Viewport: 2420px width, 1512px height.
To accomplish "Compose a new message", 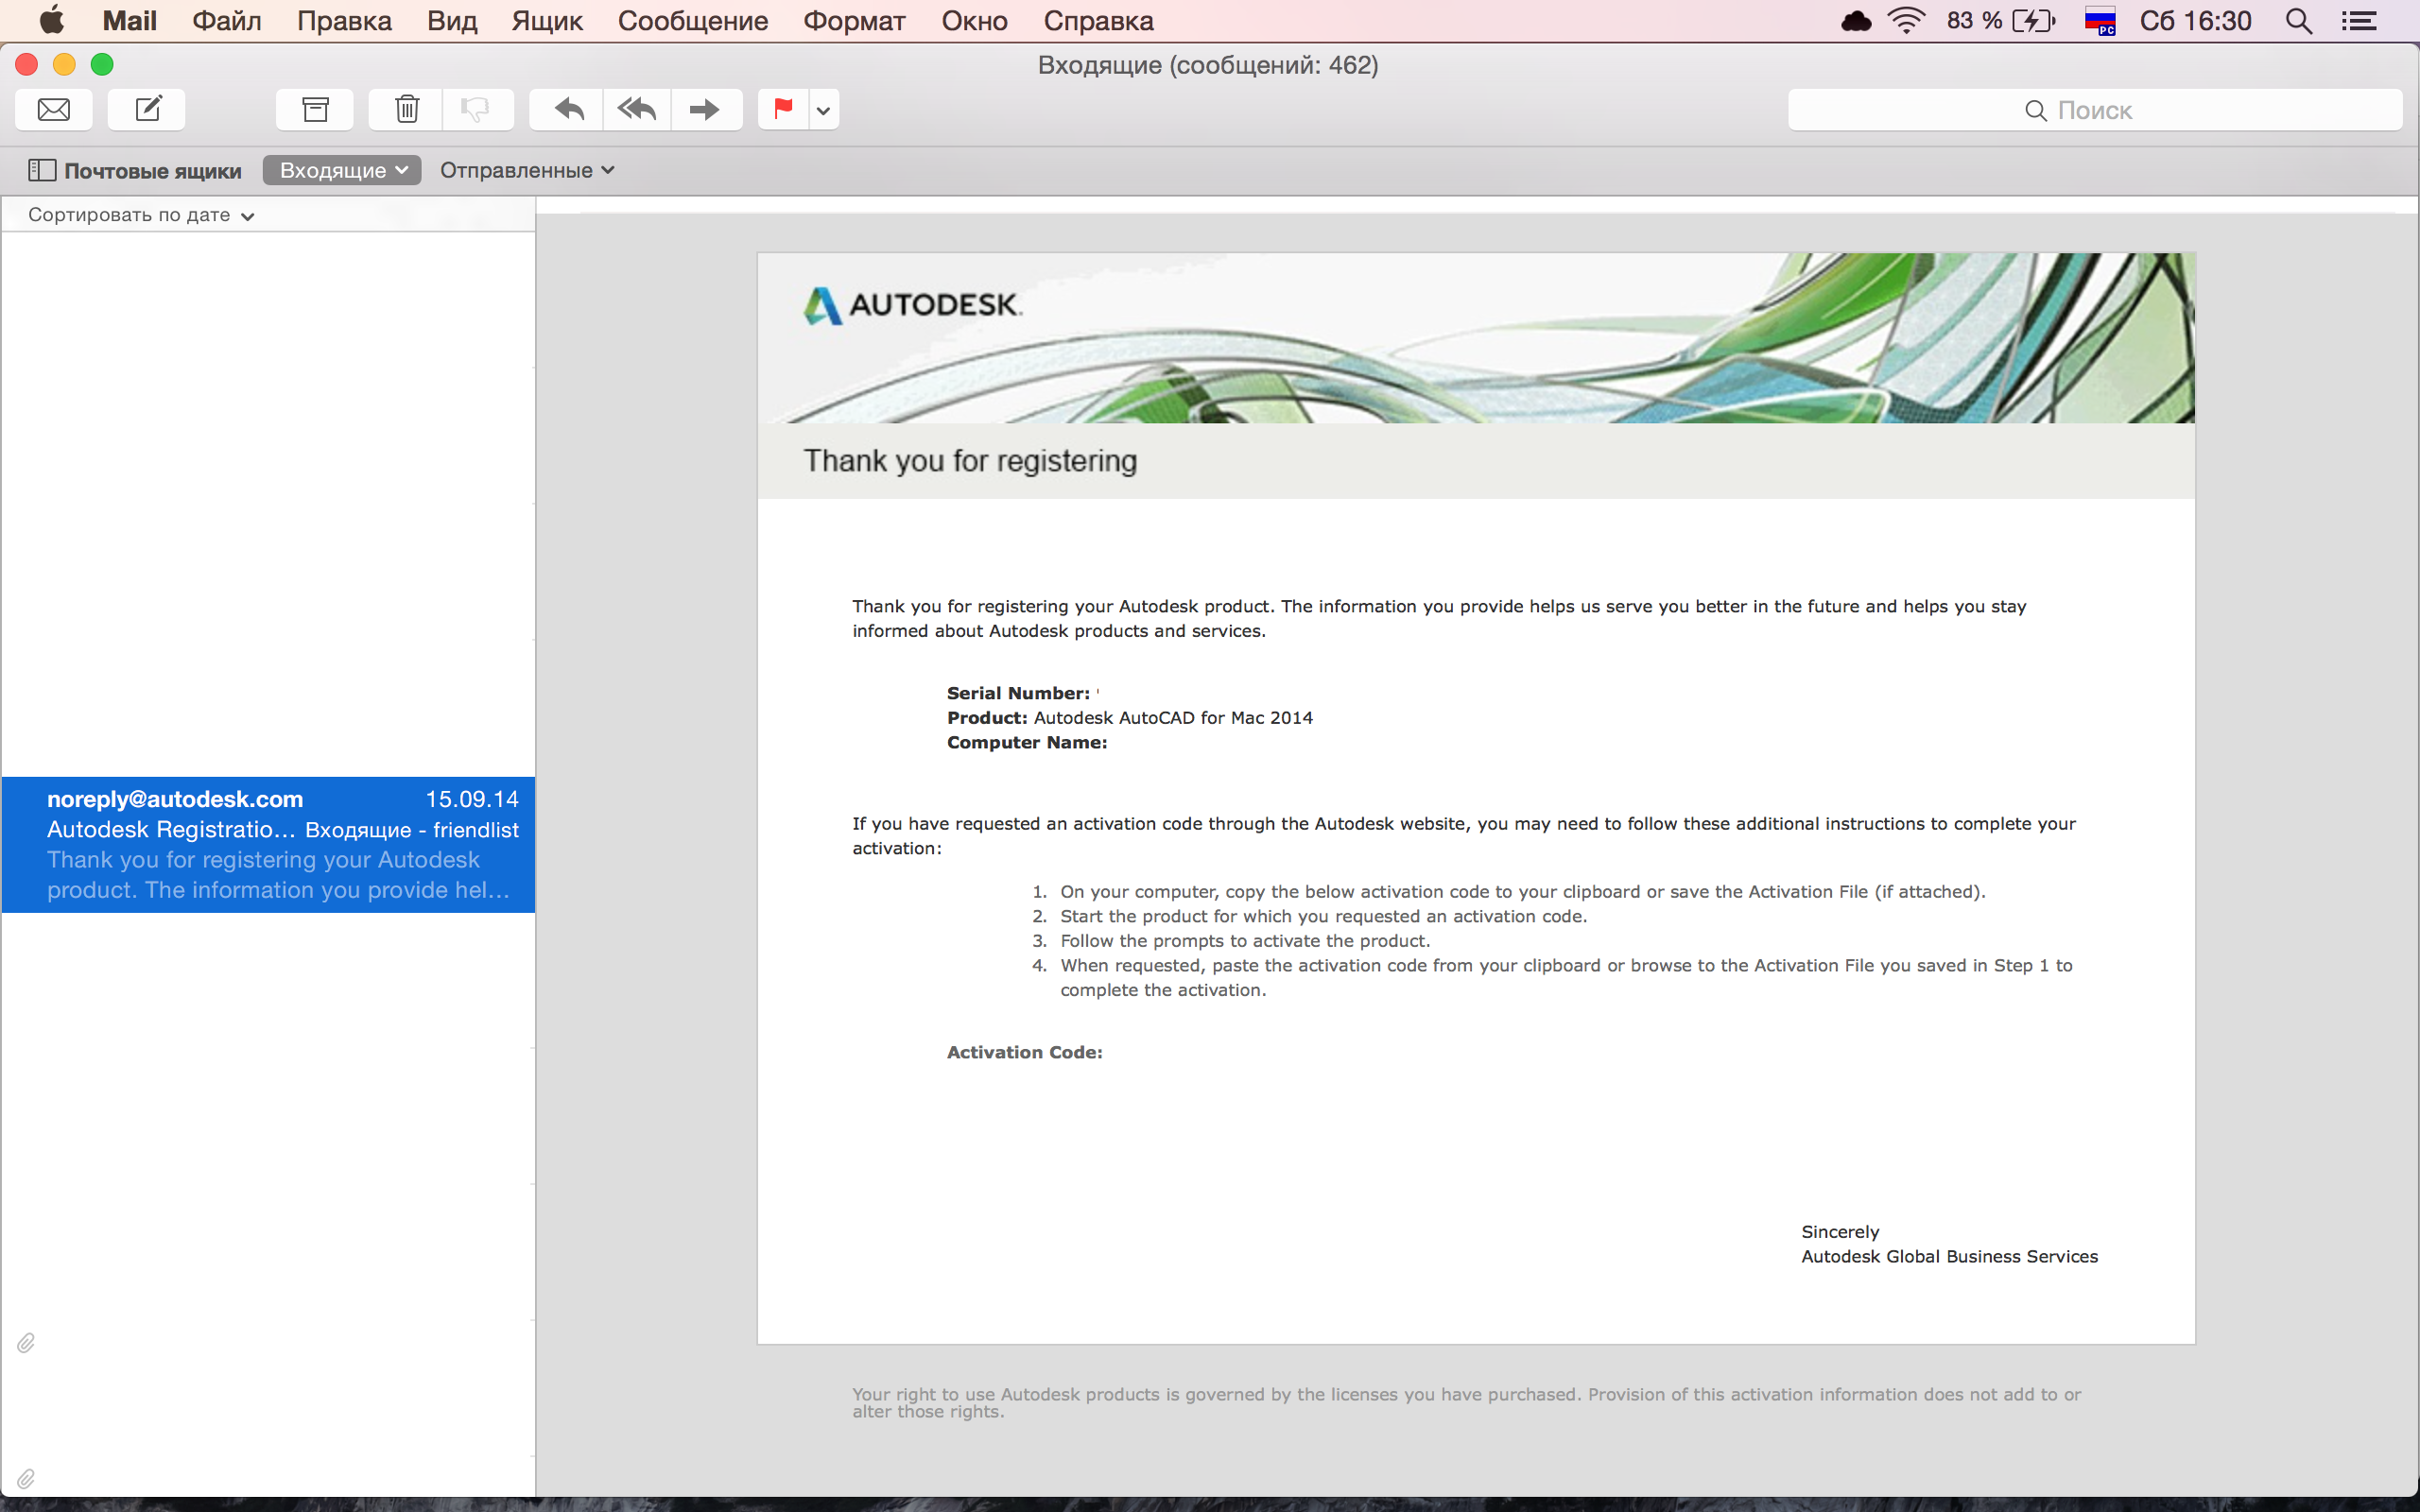I will pyautogui.click(x=147, y=109).
